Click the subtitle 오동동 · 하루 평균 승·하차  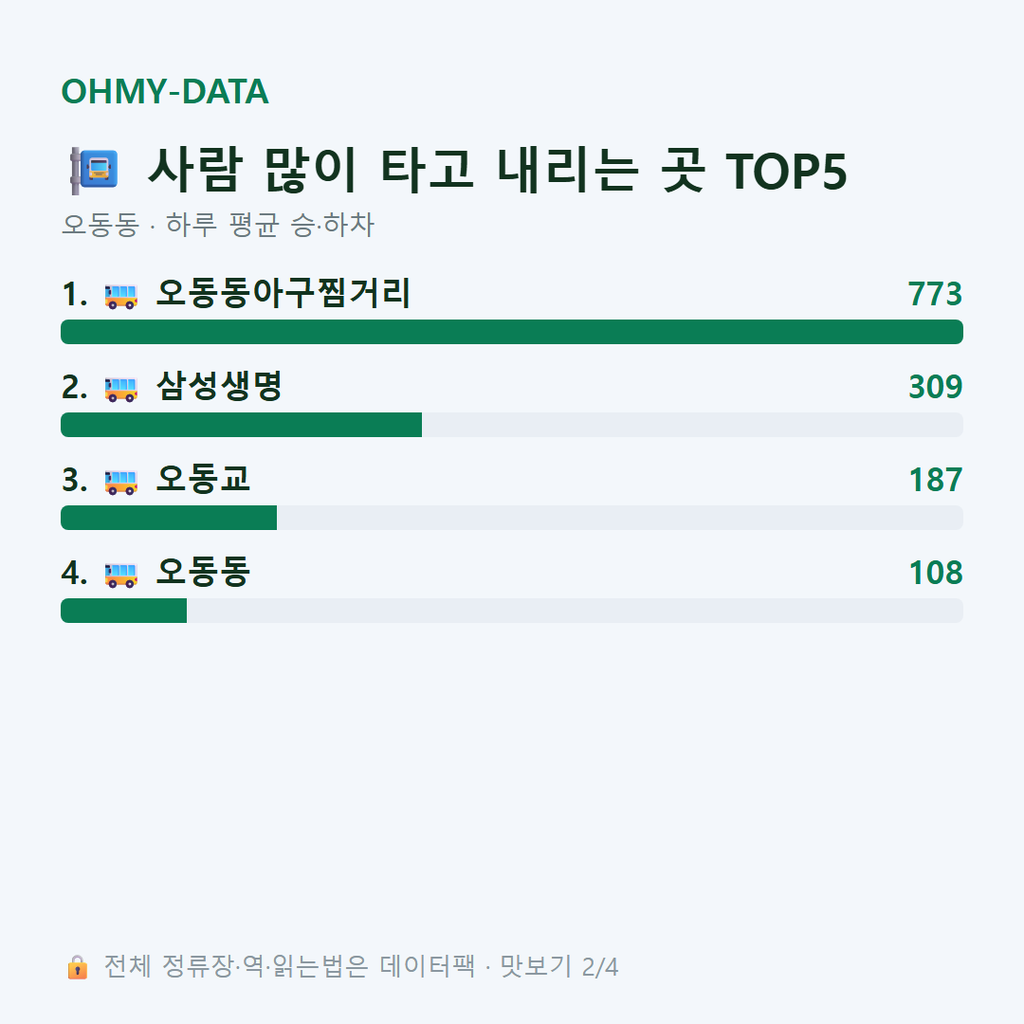217,225
